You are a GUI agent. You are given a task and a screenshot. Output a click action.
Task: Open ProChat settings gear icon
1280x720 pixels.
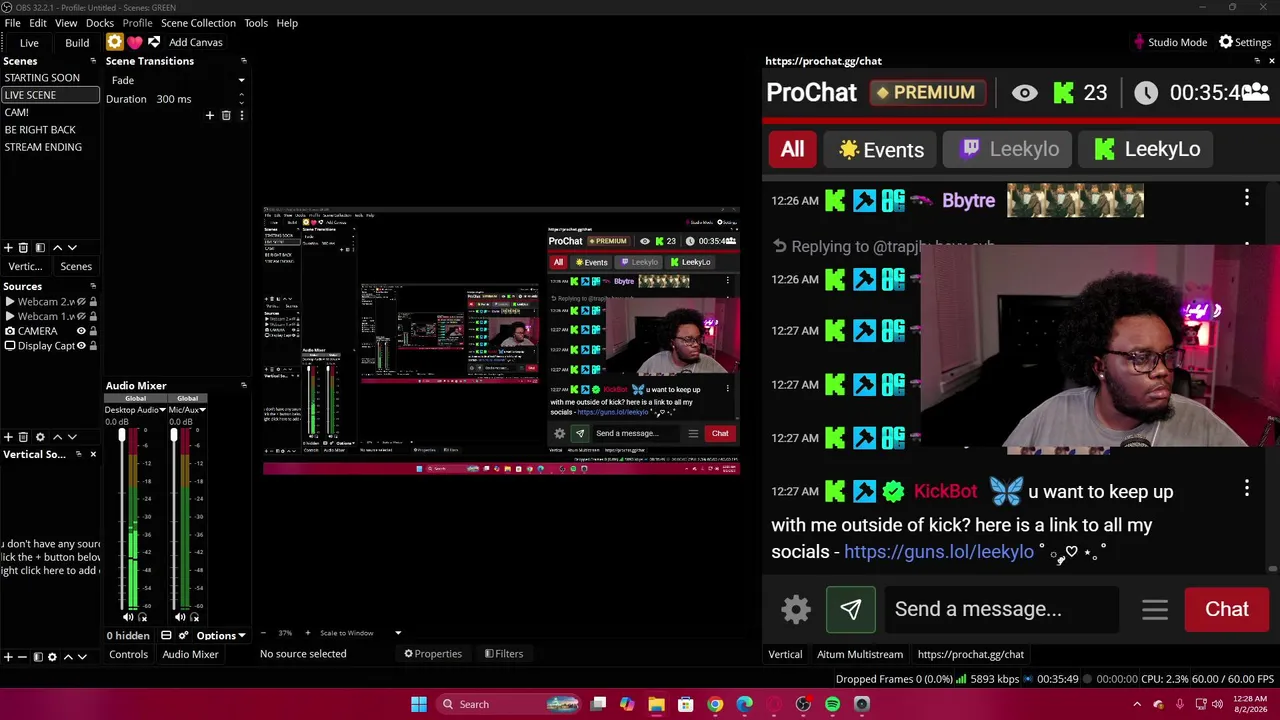coord(796,609)
